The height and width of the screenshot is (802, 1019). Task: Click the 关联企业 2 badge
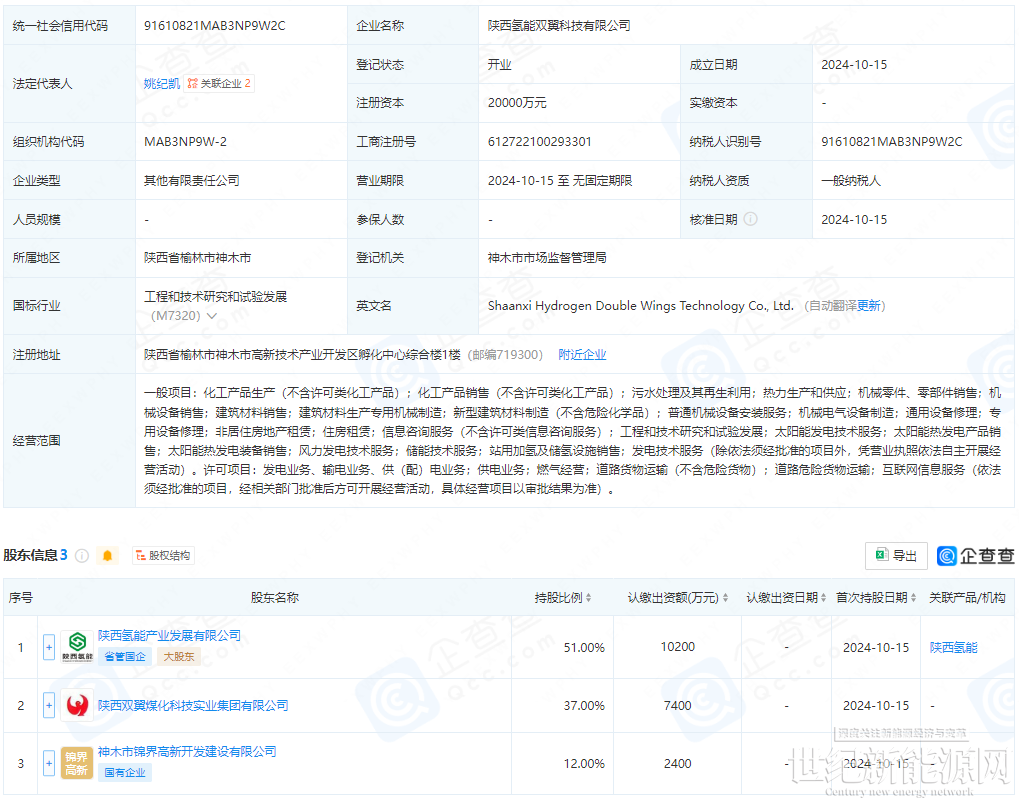coord(219,84)
